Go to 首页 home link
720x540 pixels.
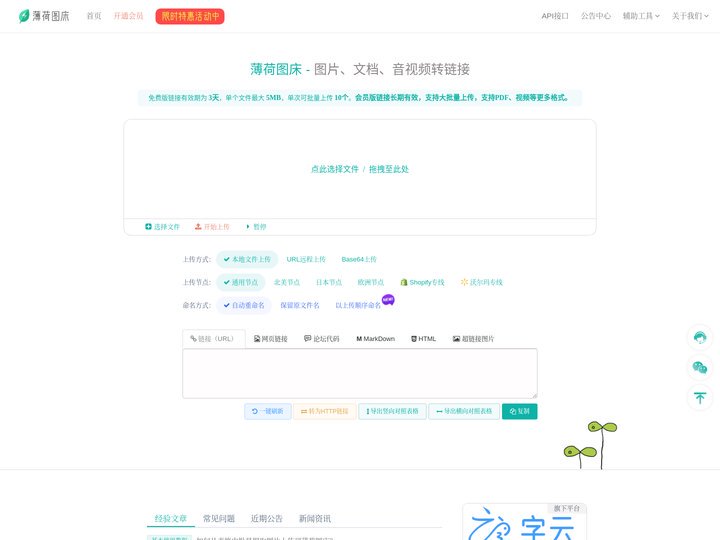click(x=94, y=16)
